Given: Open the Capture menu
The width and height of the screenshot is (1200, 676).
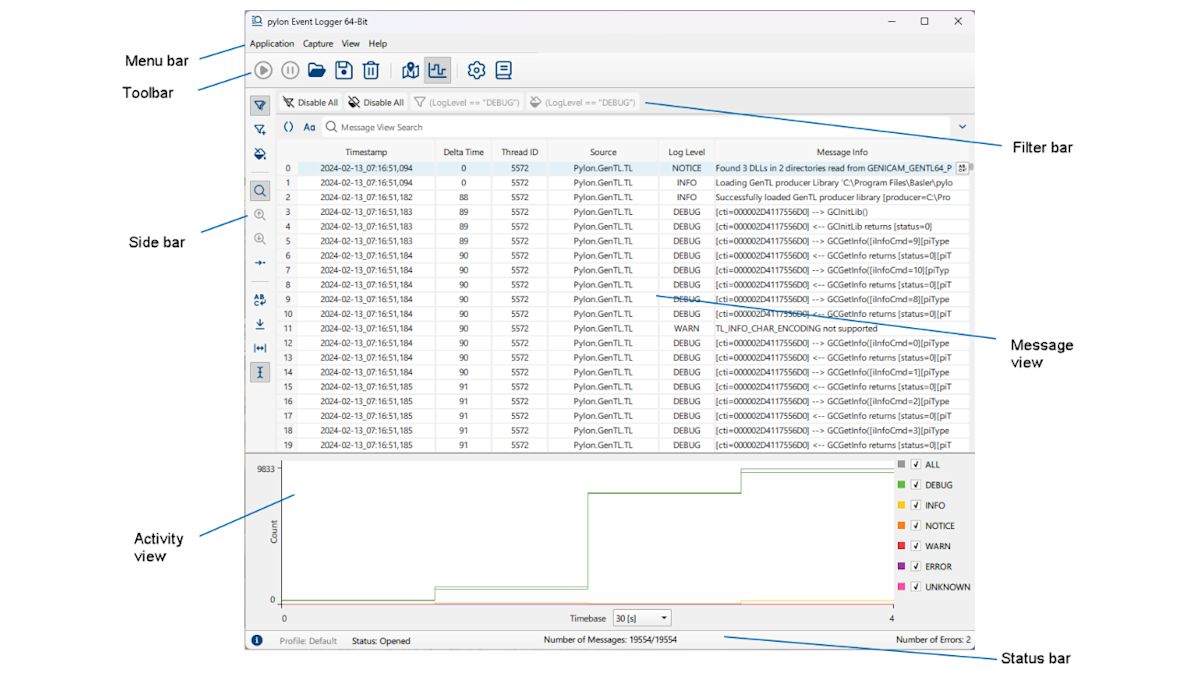Looking at the screenshot, I should pyautogui.click(x=318, y=44).
